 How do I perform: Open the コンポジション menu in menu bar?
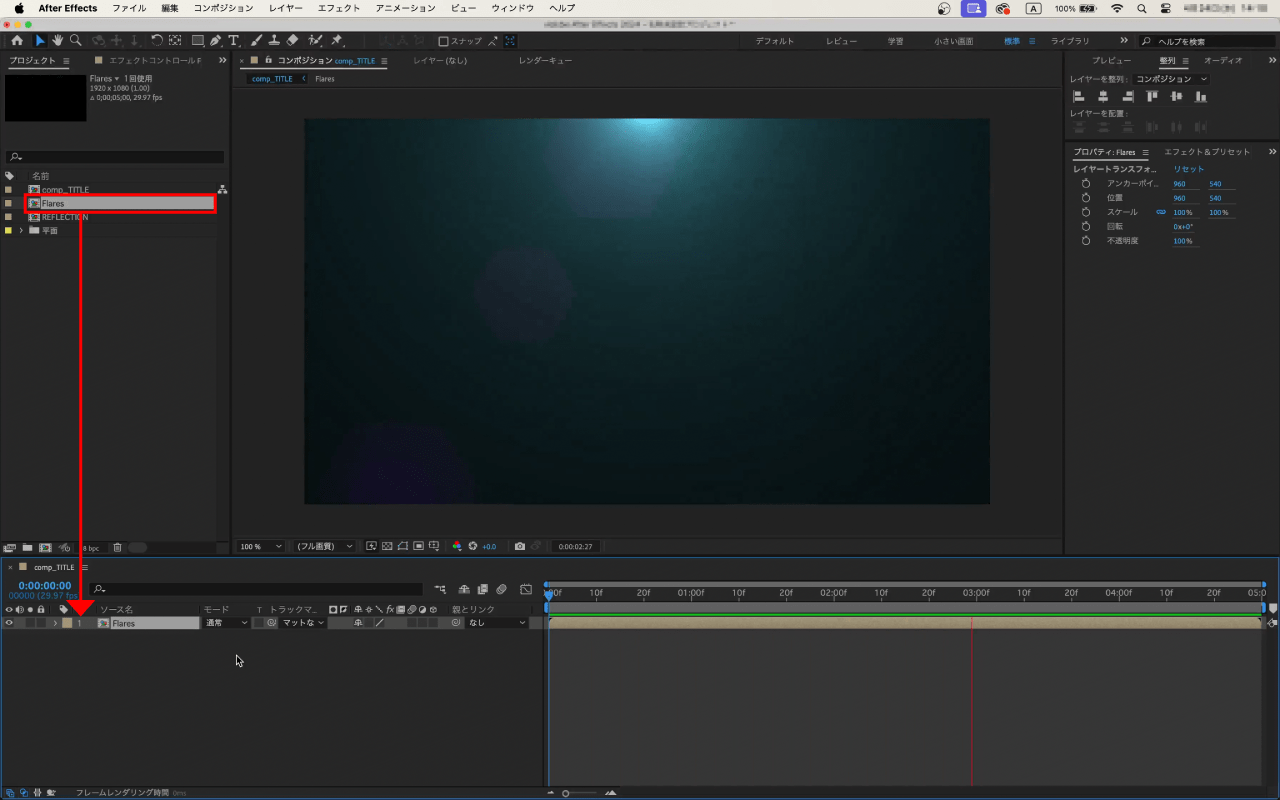pyautogui.click(x=223, y=8)
